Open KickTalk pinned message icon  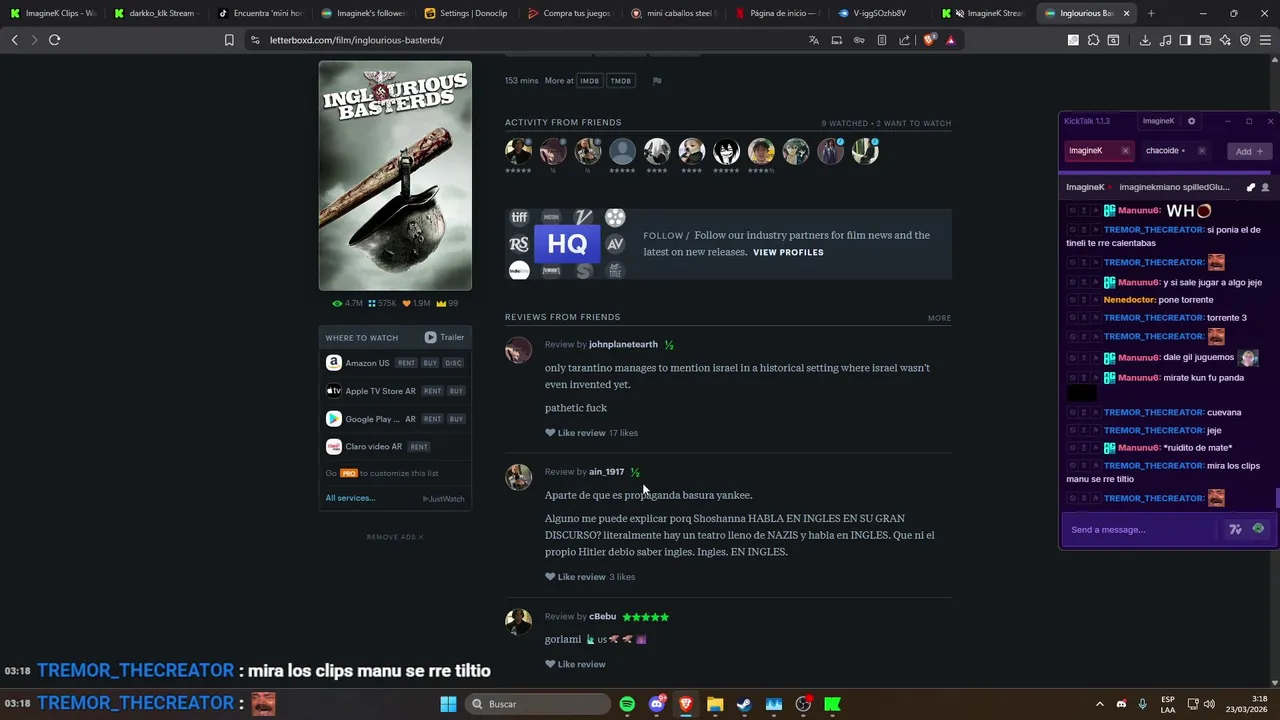tap(1250, 187)
